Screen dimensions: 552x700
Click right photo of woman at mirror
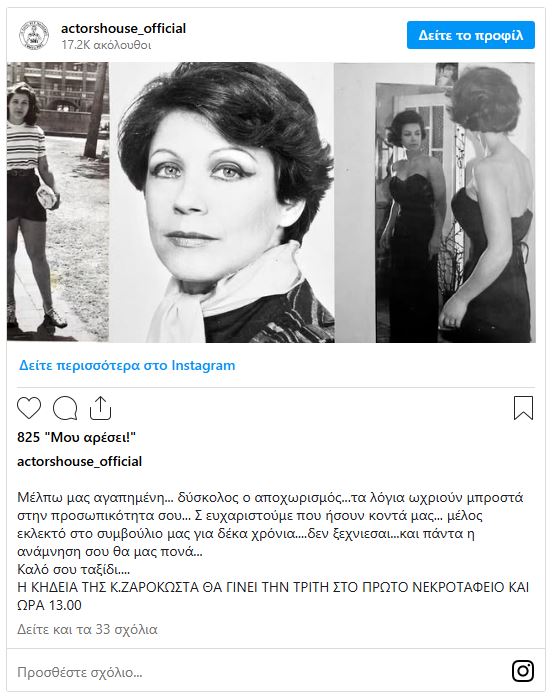(x=435, y=202)
